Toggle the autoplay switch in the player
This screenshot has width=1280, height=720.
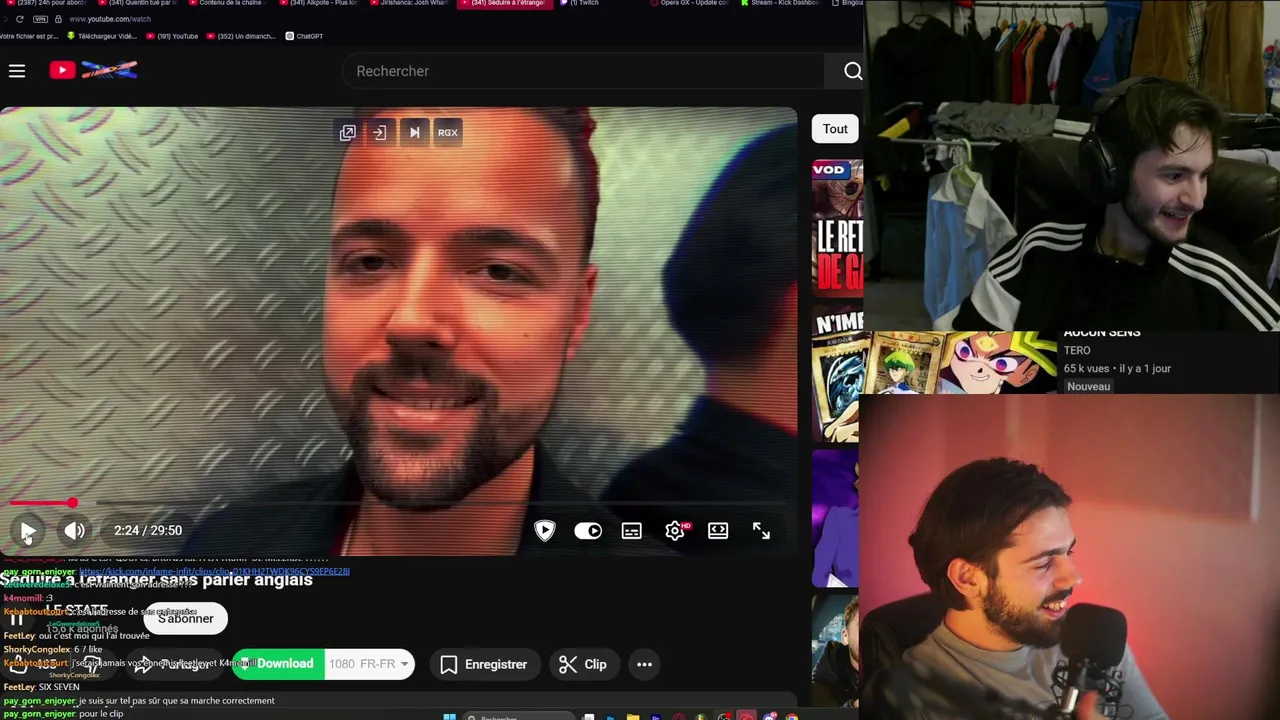tap(588, 531)
